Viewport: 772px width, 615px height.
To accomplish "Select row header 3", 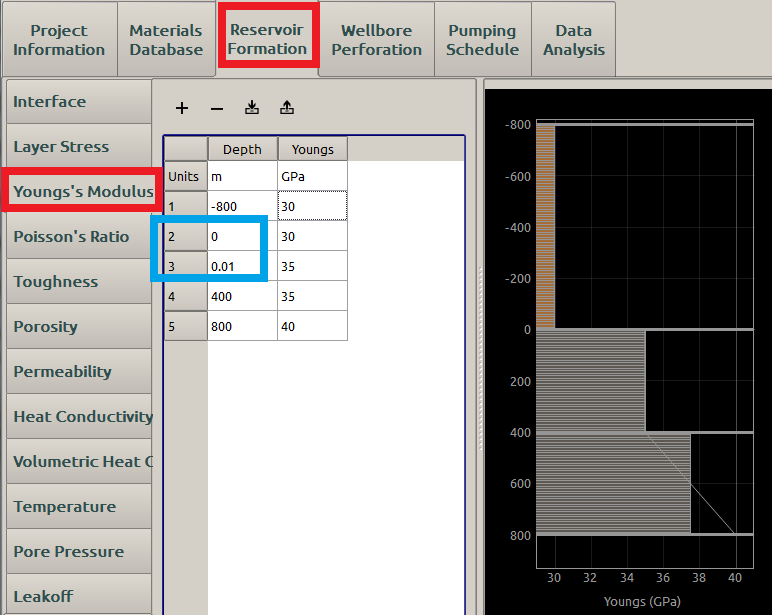I will [x=186, y=266].
